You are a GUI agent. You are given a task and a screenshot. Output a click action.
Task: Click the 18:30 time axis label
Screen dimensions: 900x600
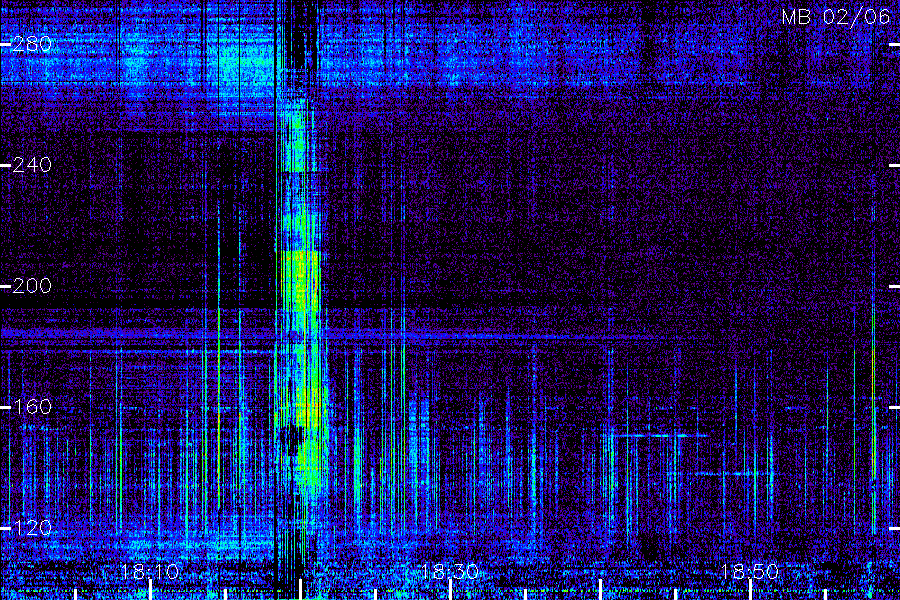click(449, 572)
